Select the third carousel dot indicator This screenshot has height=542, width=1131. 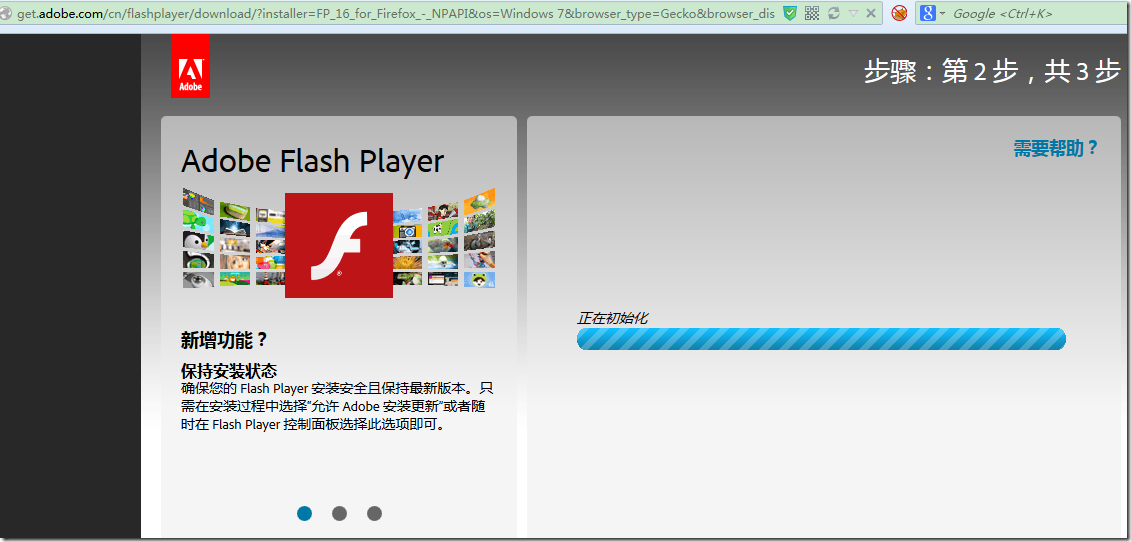[374, 513]
